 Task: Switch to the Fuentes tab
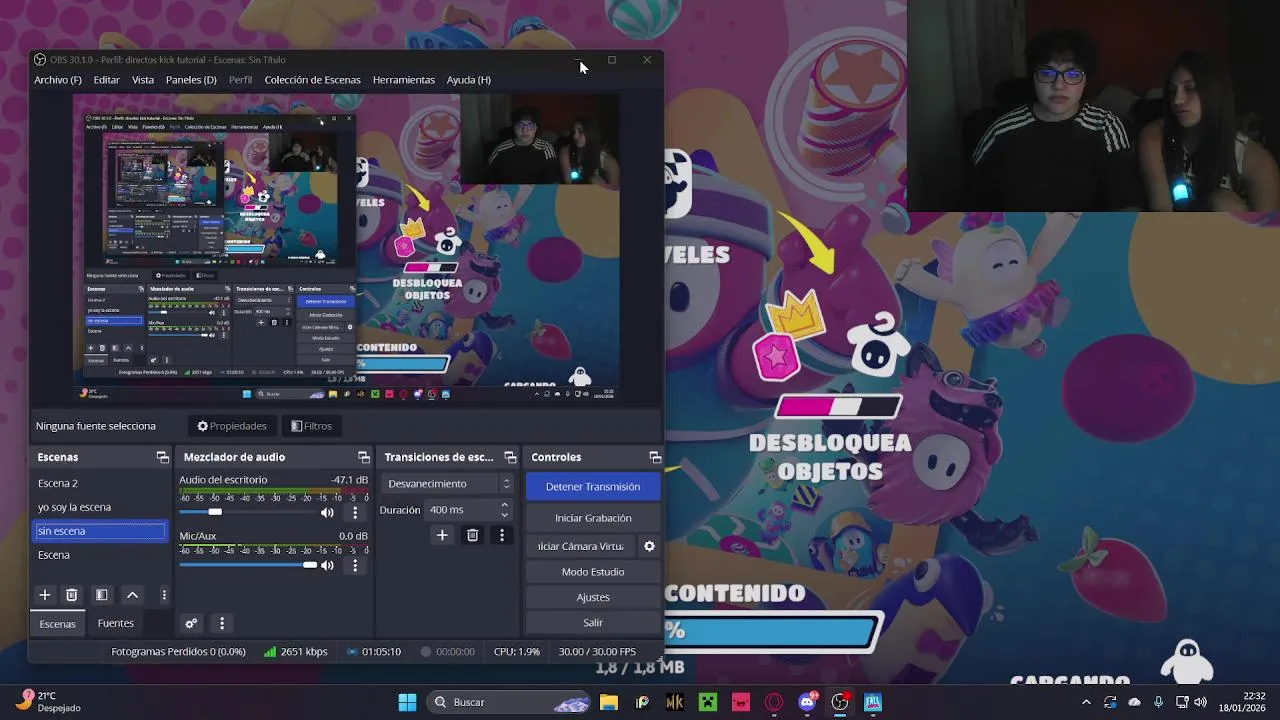tap(115, 623)
